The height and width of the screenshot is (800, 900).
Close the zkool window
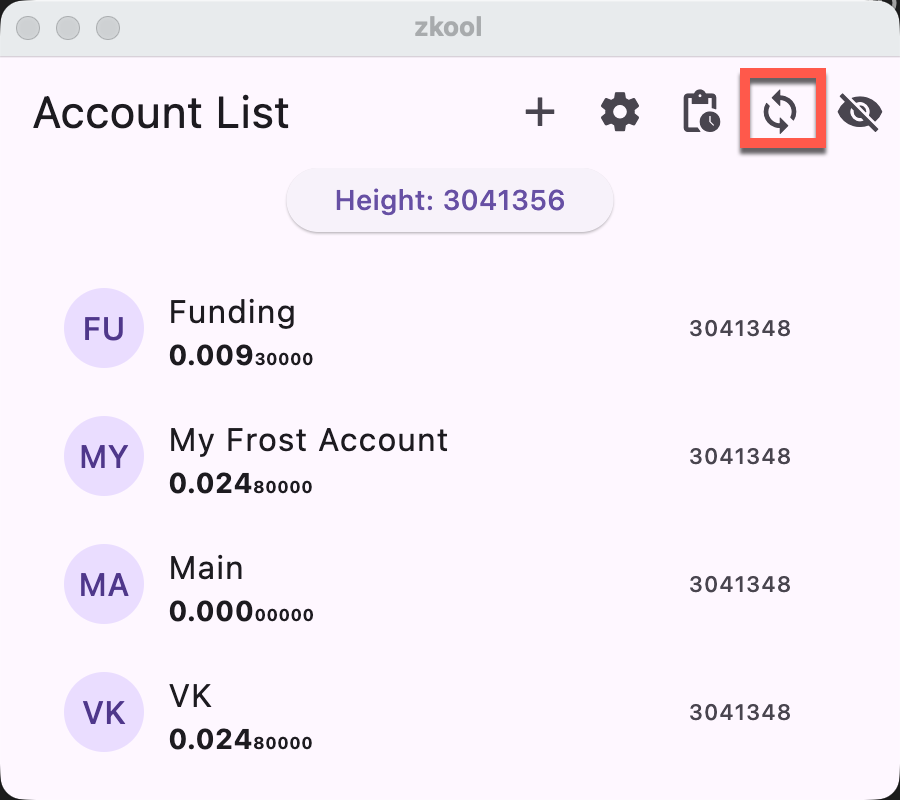click(x=30, y=27)
